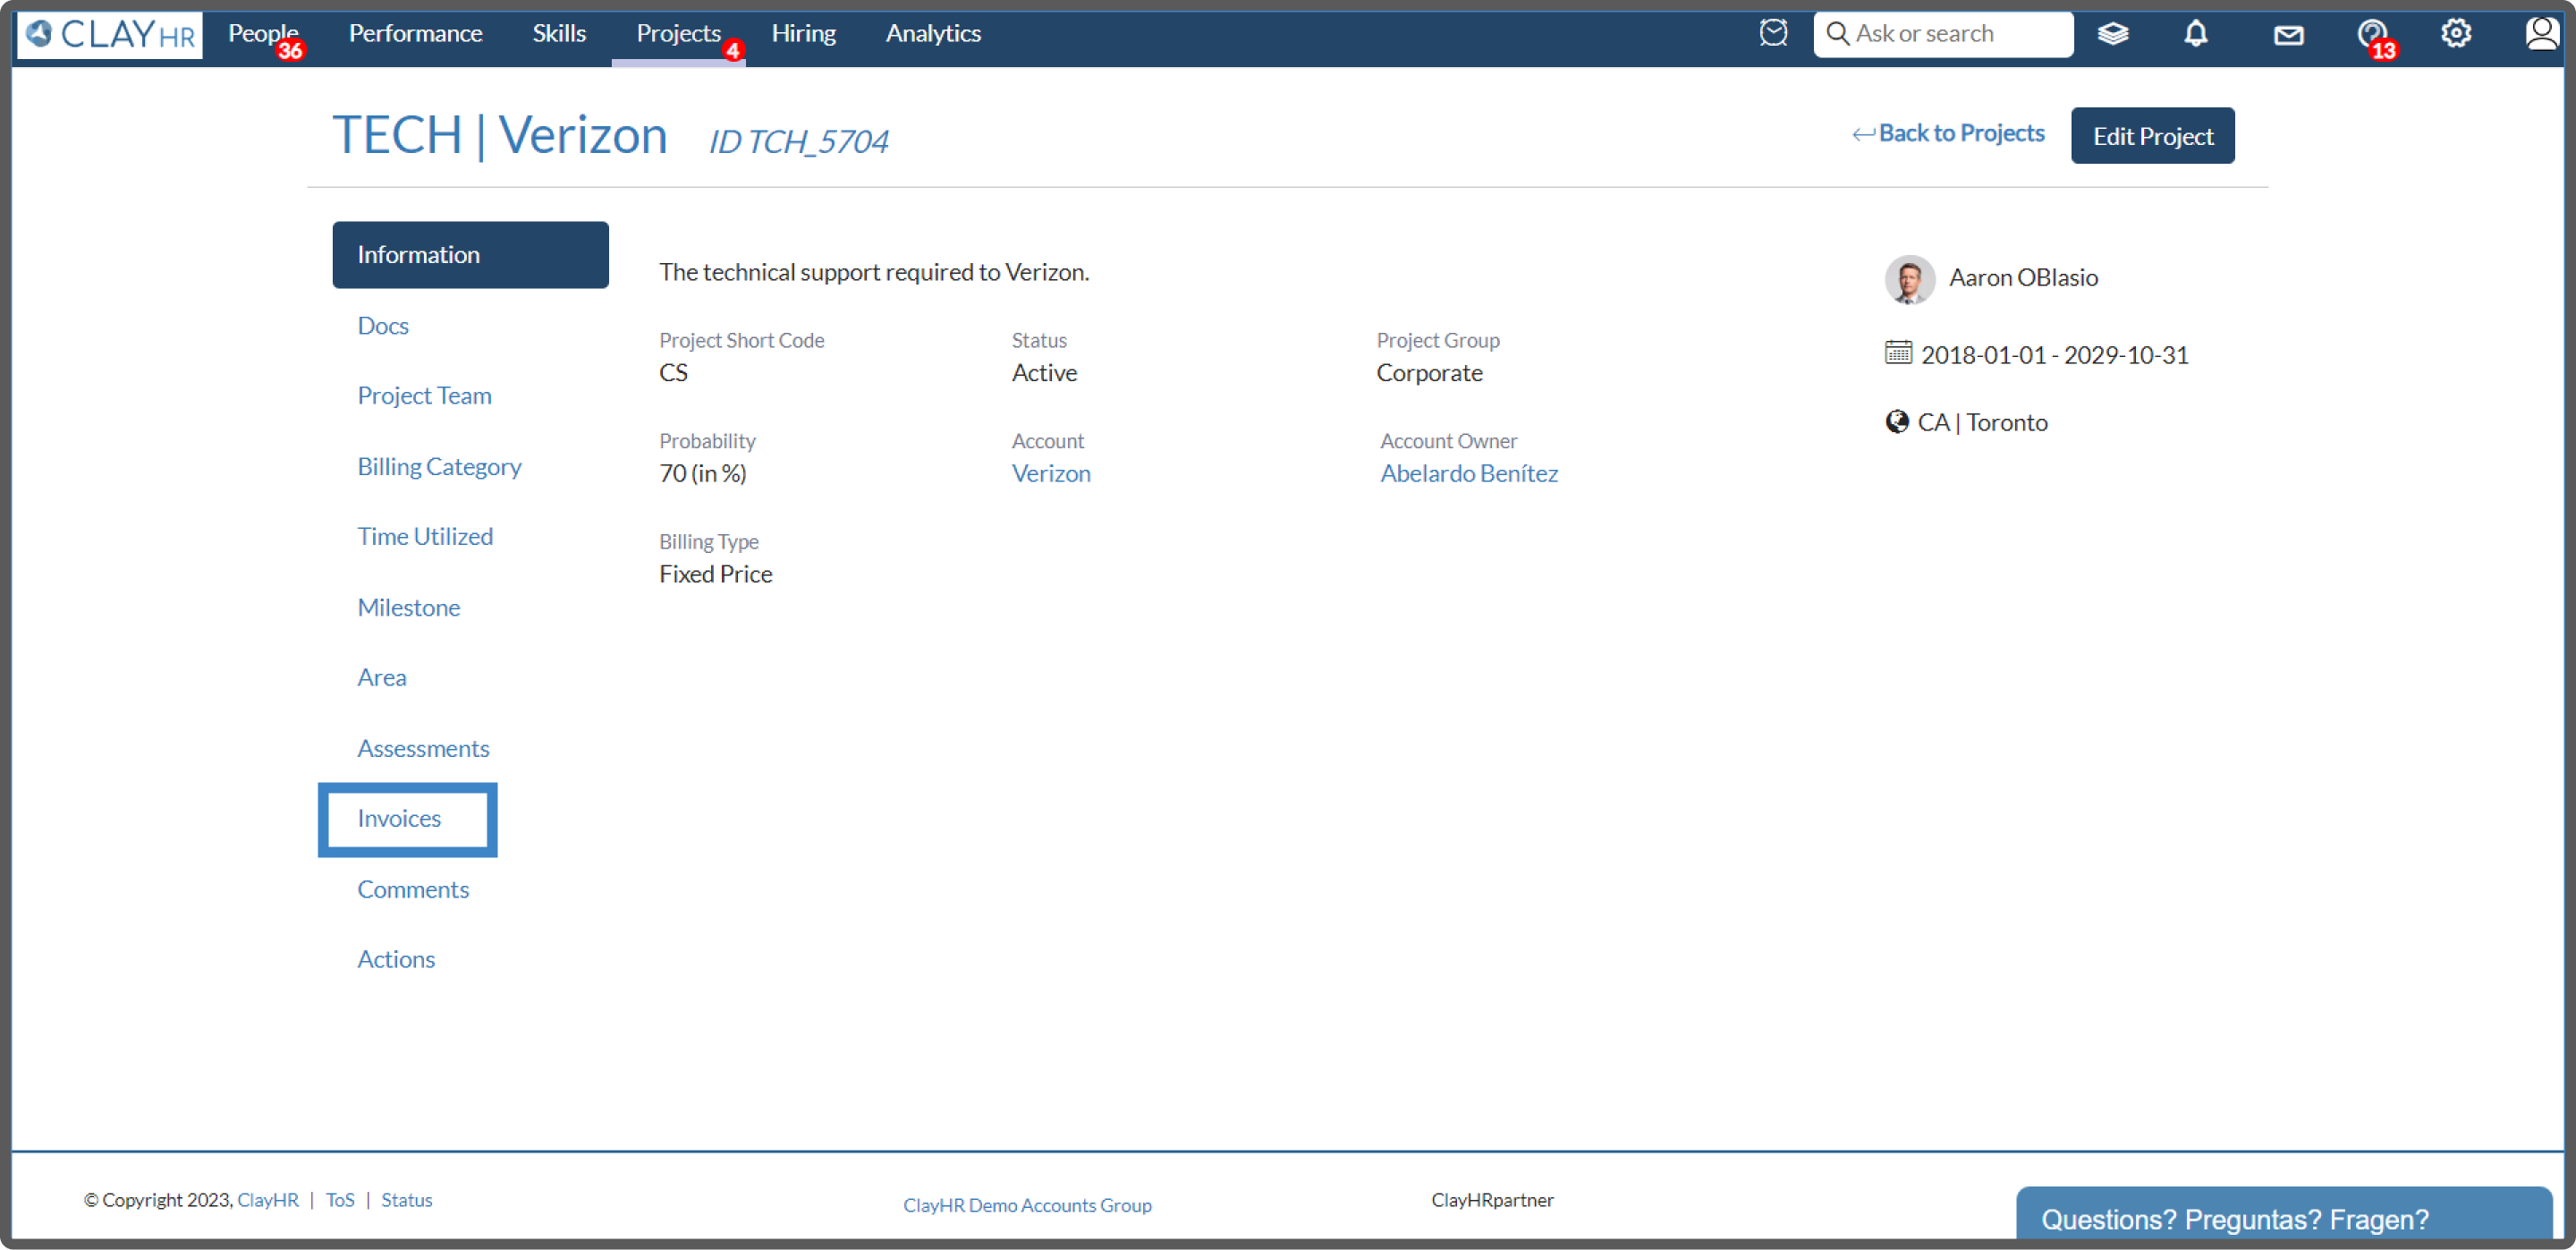2576x1250 pixels.
Task: Open the help icon with badge 13
Action: coord(2374,36)
